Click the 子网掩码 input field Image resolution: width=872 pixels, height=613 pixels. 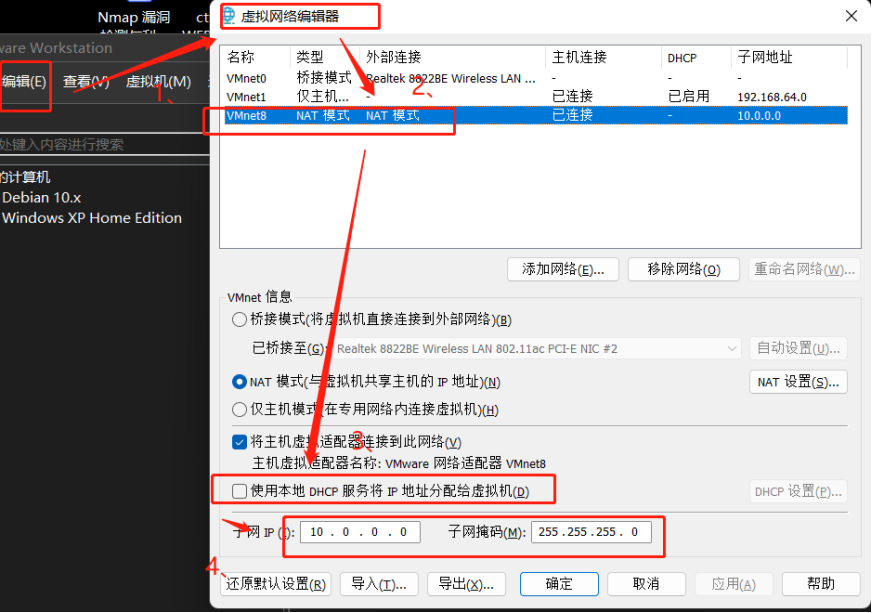click(591, 532)
